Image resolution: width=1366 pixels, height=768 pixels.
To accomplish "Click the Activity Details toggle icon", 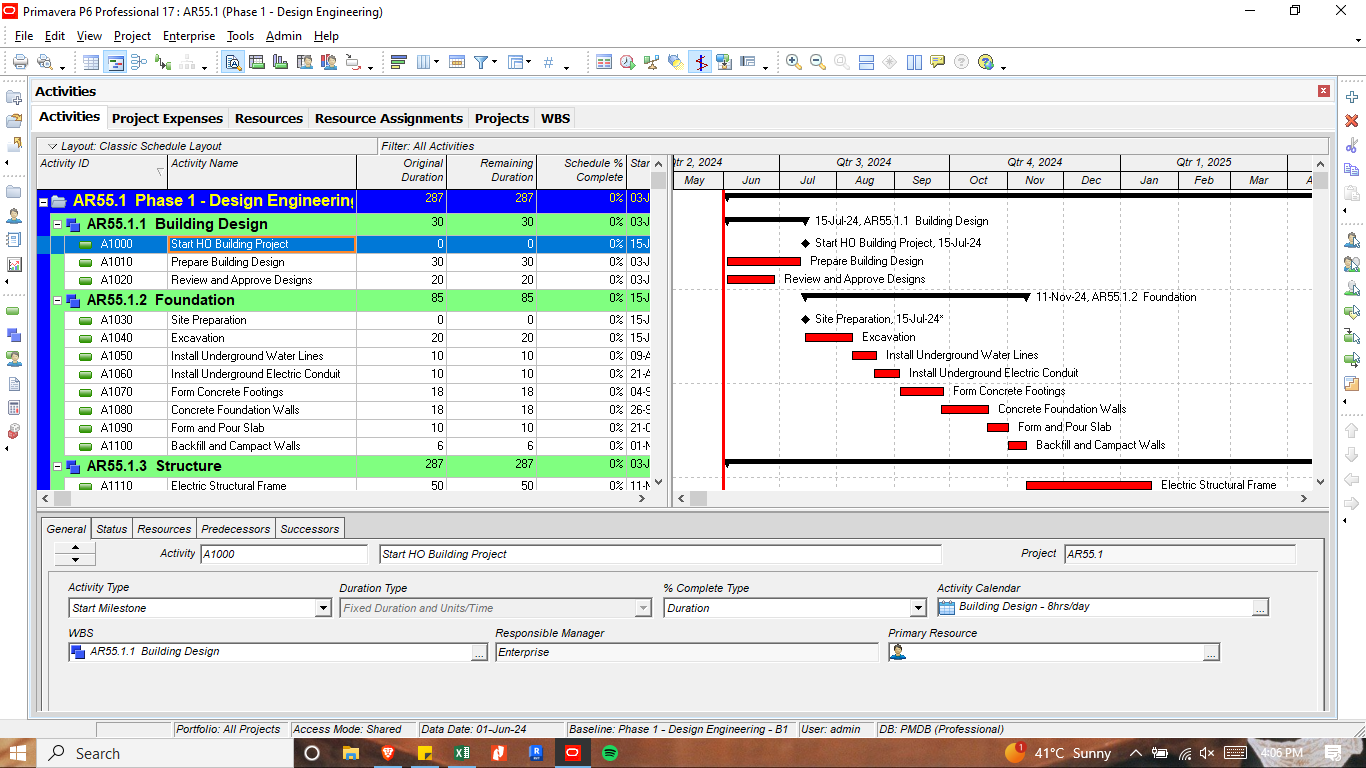I will (x=233, y=62).
